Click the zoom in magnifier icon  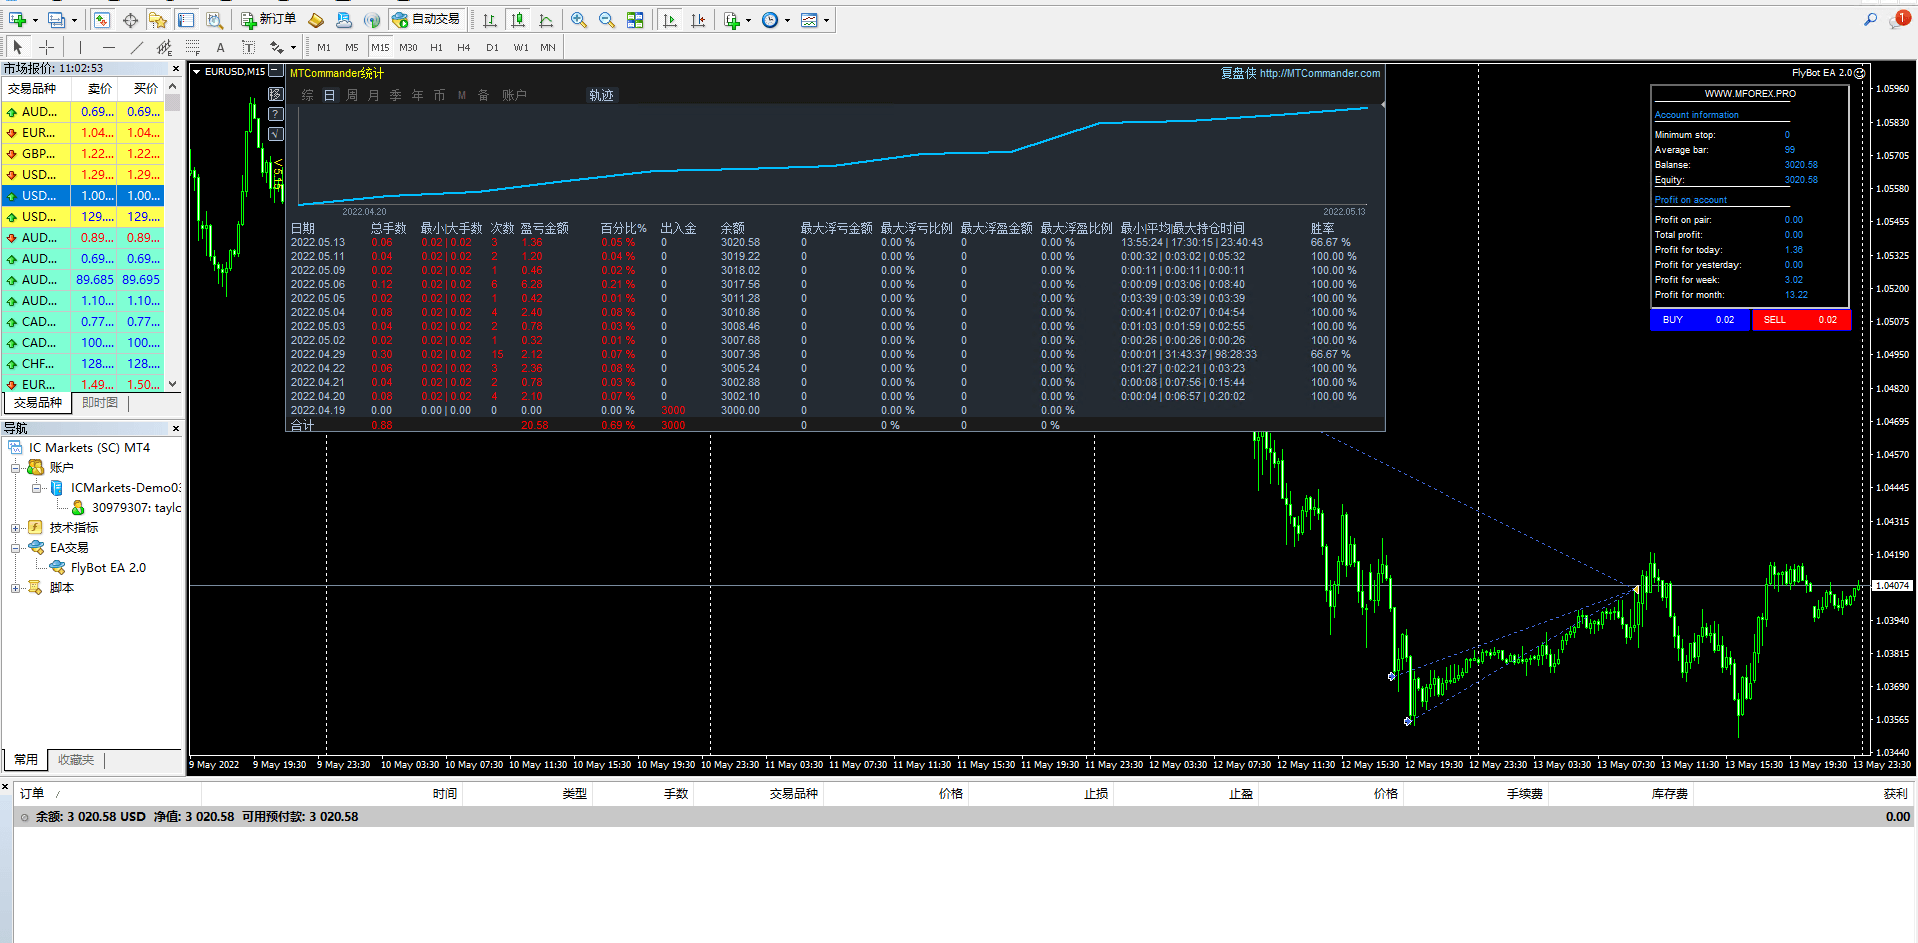pyautogui.click(x=578, y=20)
